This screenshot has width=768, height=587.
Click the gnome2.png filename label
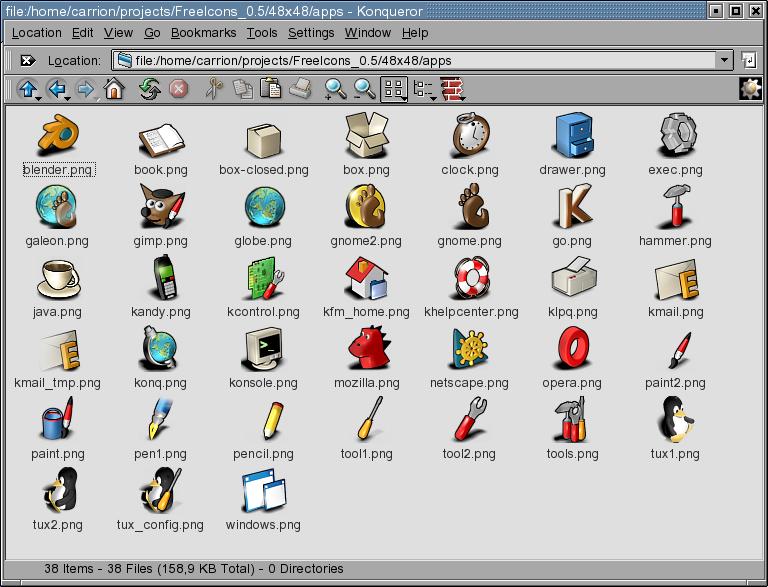coord(366,241)
